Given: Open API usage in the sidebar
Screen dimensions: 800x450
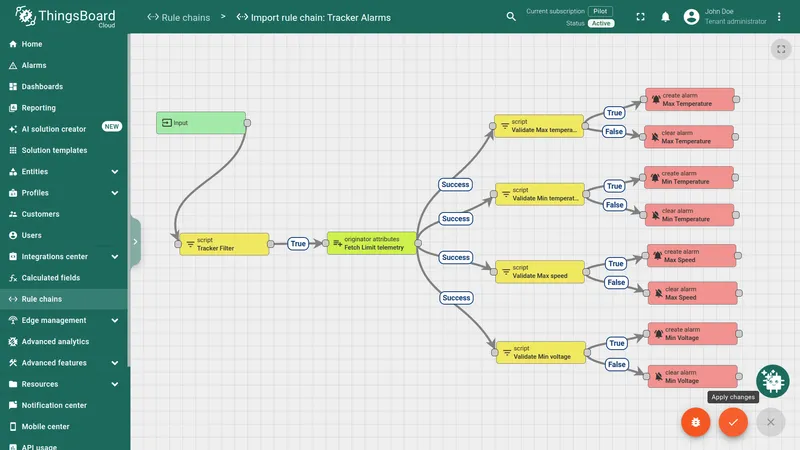Looking at the screenshot, I should 64,446.
